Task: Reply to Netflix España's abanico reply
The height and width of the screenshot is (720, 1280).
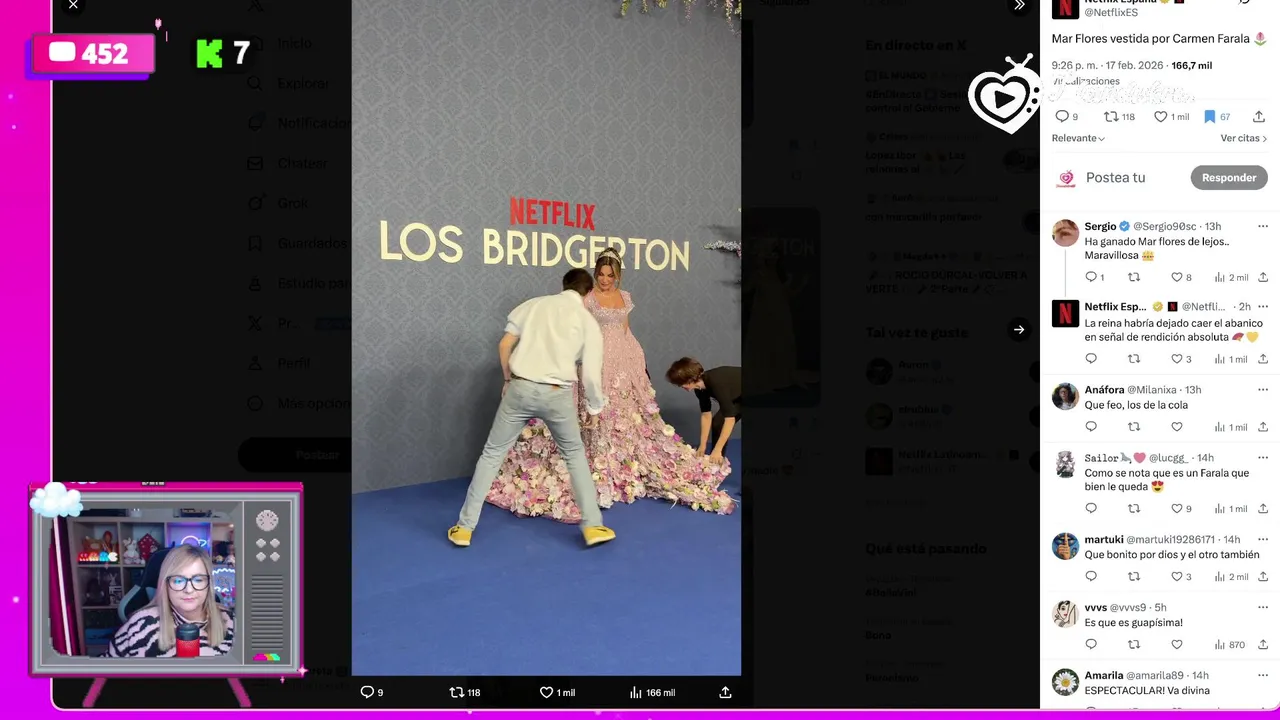Action: 1091,359
